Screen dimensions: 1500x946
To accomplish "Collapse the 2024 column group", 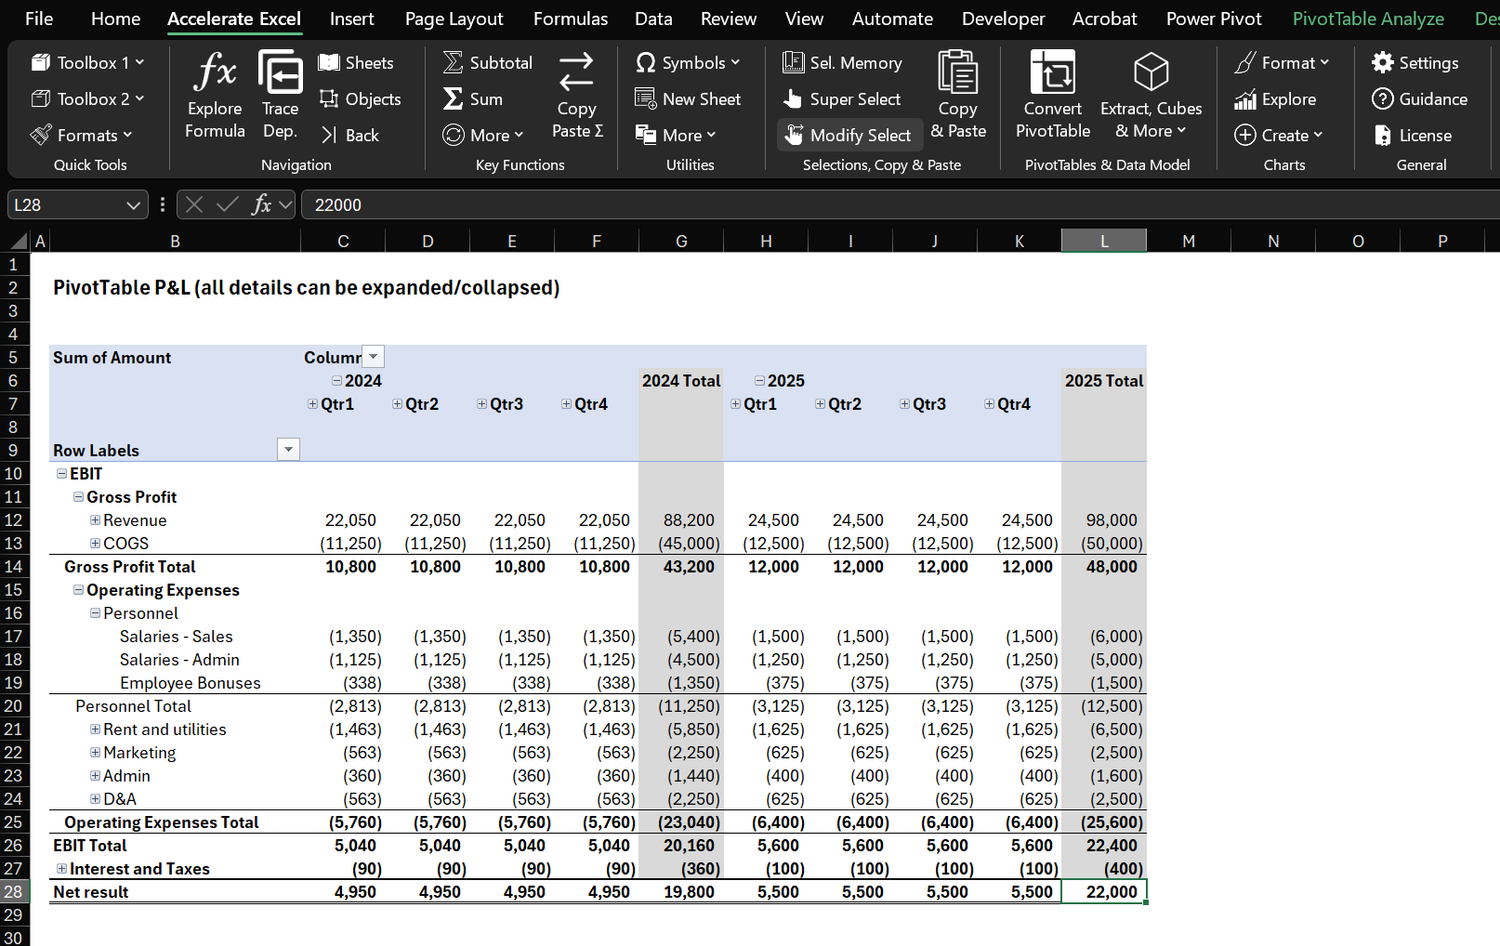I will (337, 380).
